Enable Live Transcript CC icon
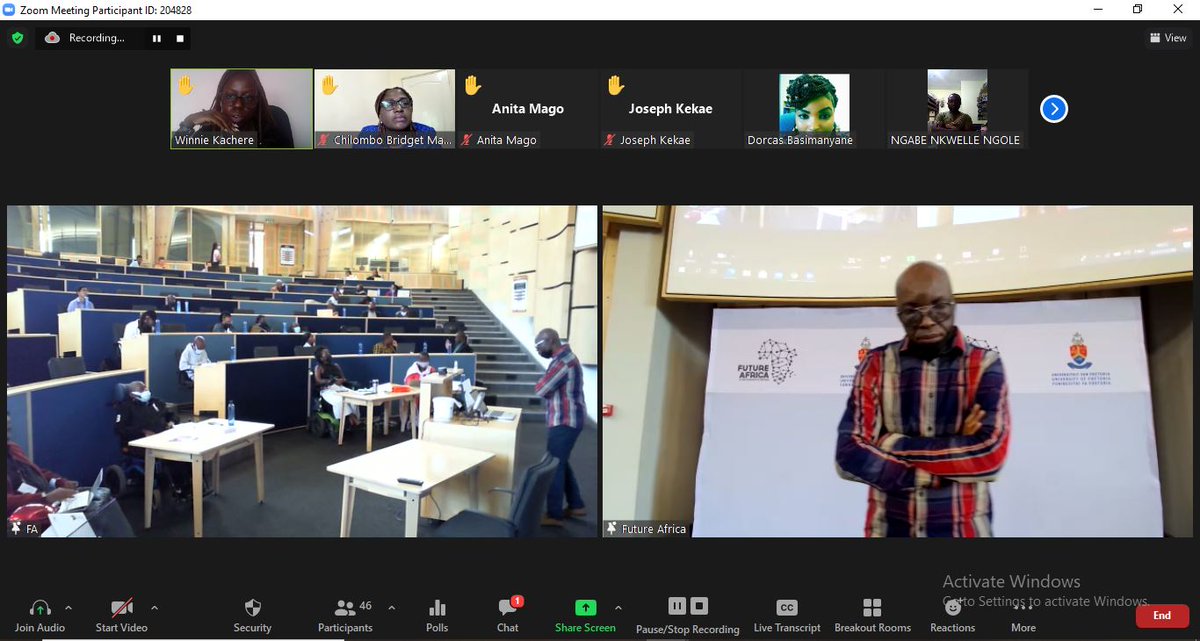 787,607
